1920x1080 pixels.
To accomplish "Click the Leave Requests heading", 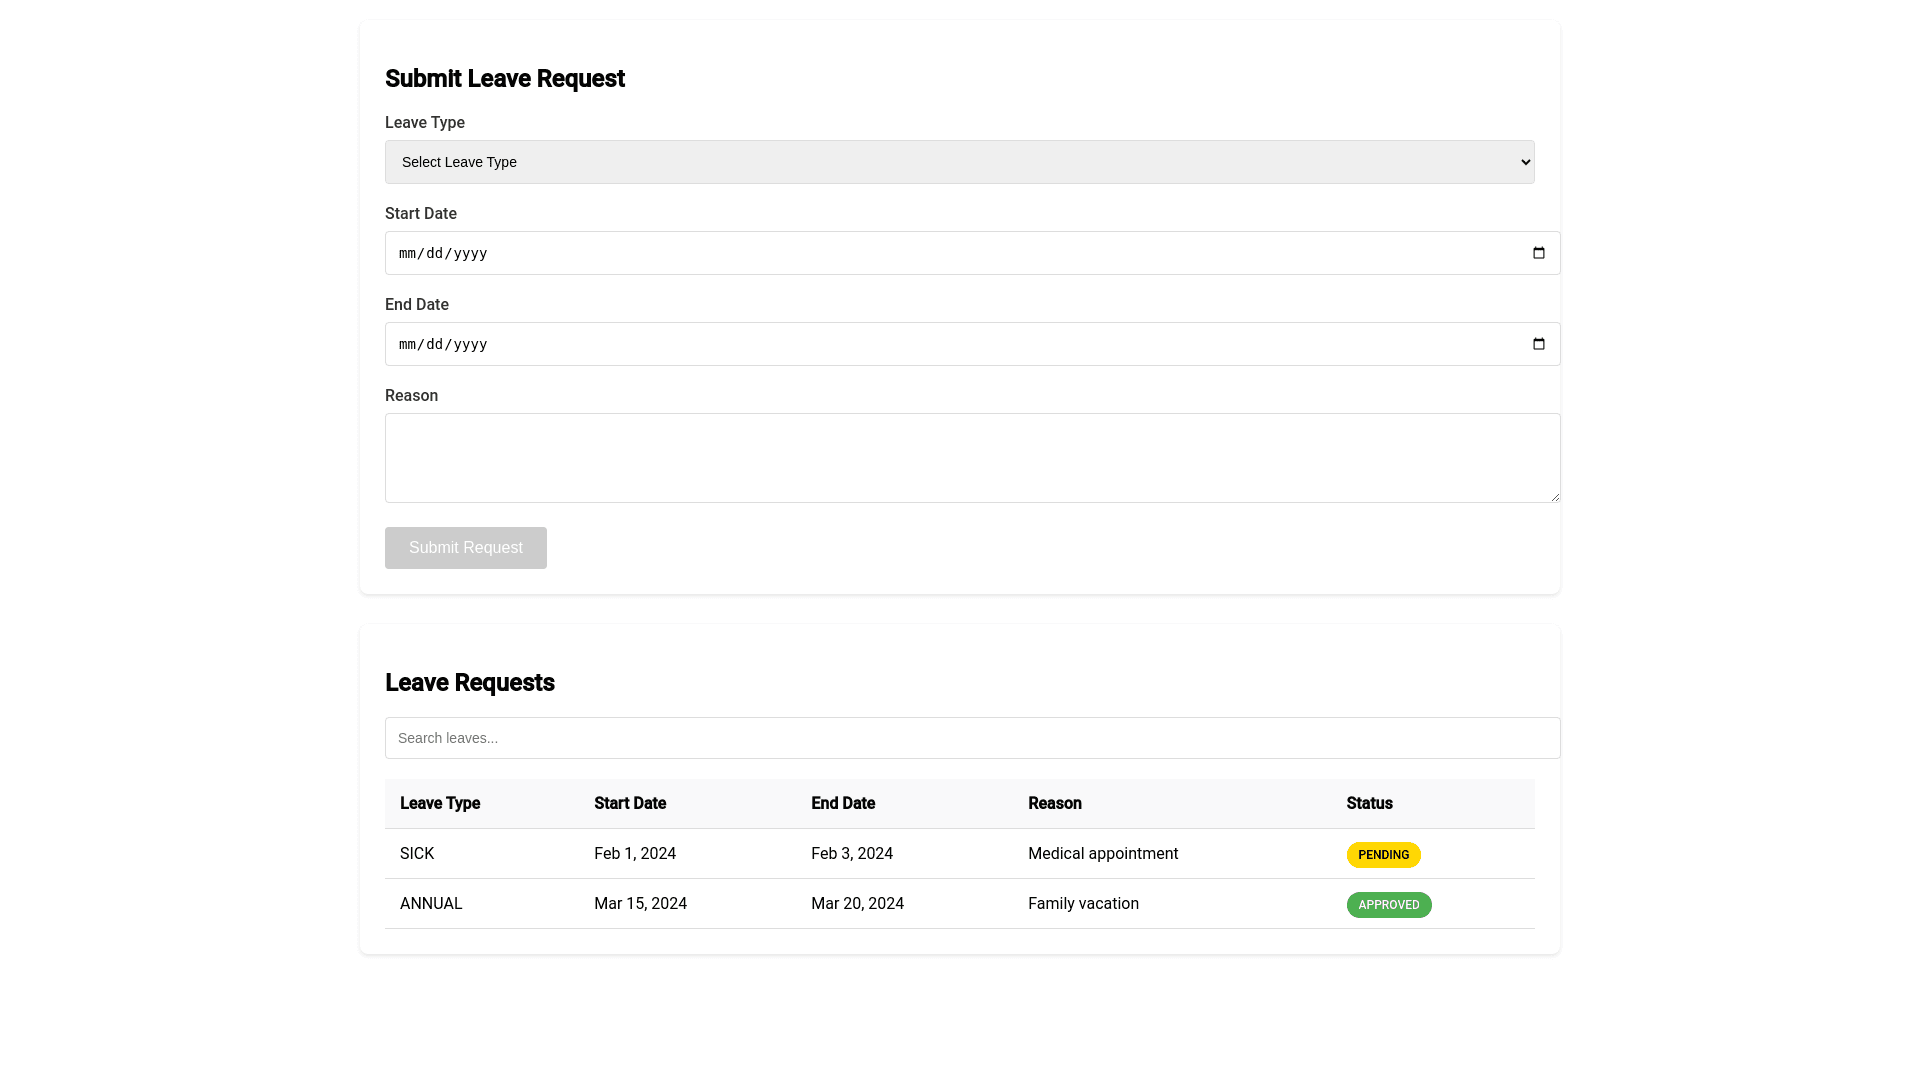I will tap(470, 682).
